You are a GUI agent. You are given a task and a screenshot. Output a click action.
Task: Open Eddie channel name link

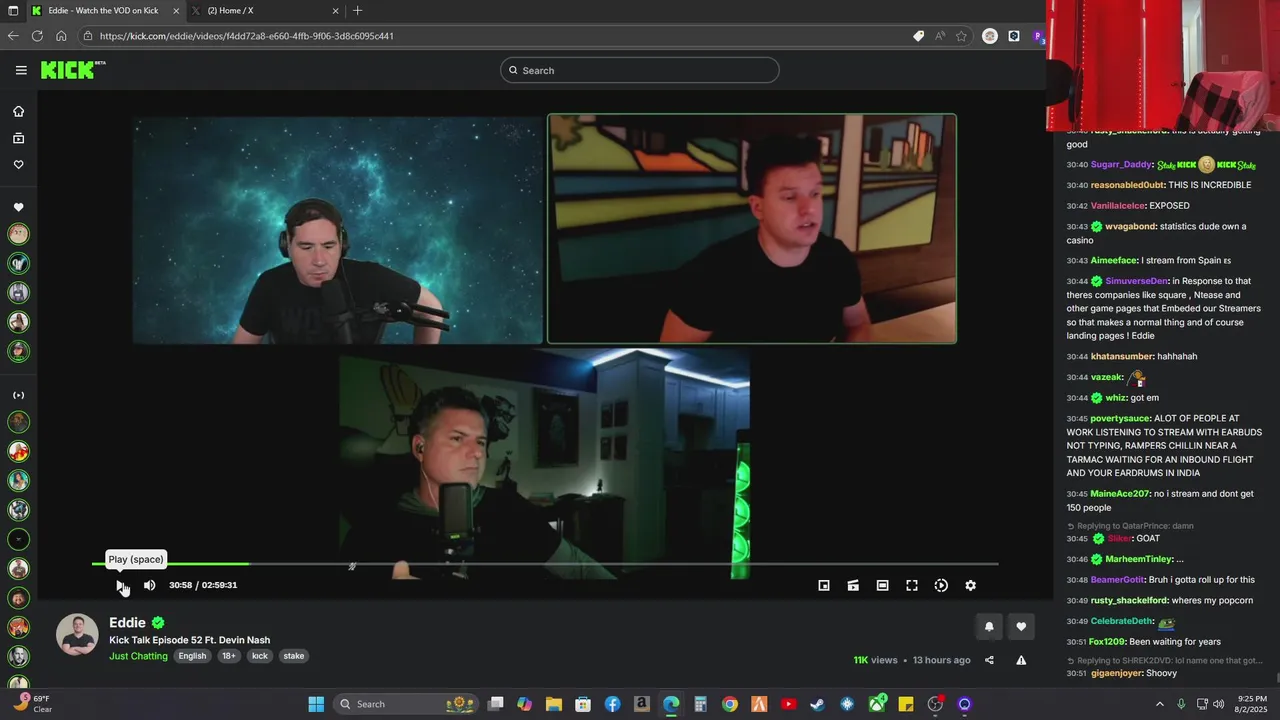[x=127, y=622]
